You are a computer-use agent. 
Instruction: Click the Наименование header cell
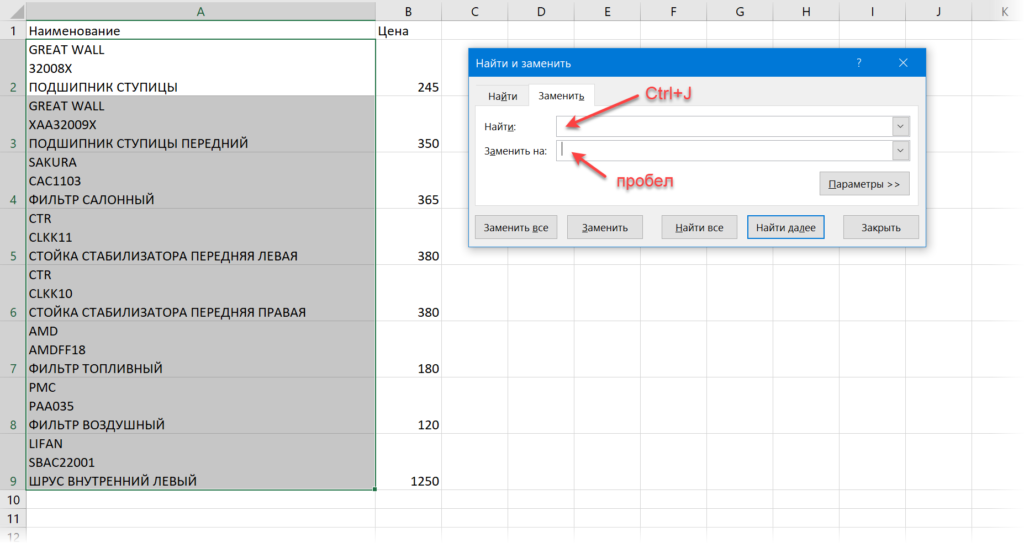point(200,31)
